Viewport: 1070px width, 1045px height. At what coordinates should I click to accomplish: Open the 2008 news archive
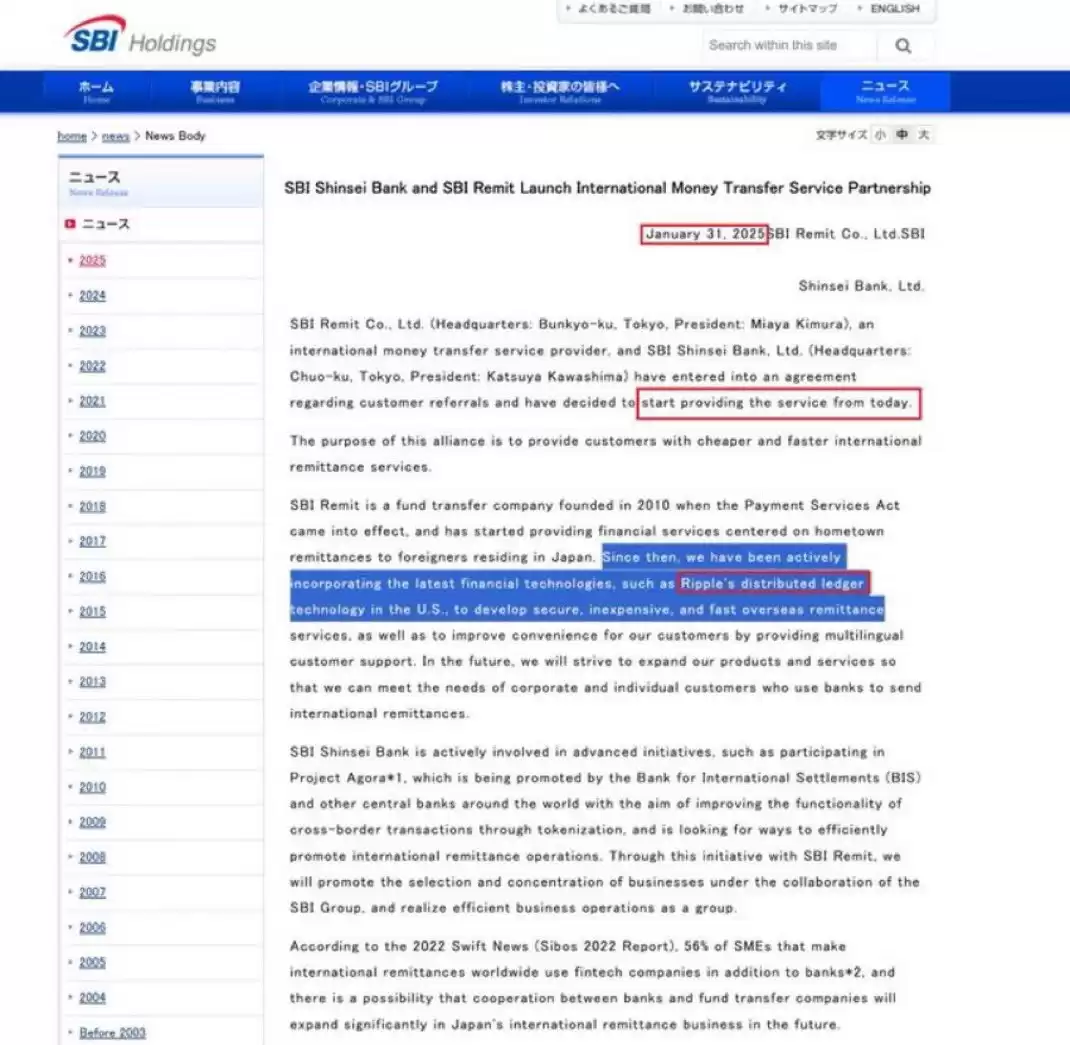[93, 857]
